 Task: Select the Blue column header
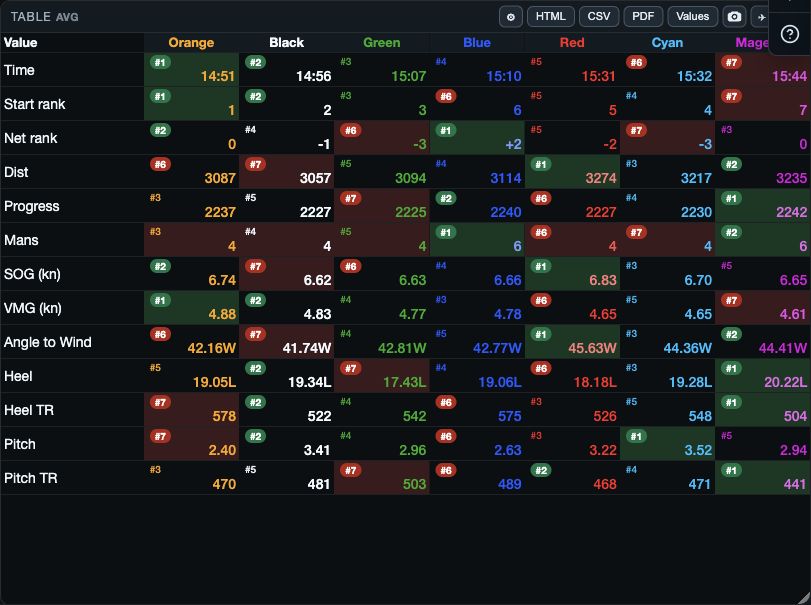pos(477,42)
